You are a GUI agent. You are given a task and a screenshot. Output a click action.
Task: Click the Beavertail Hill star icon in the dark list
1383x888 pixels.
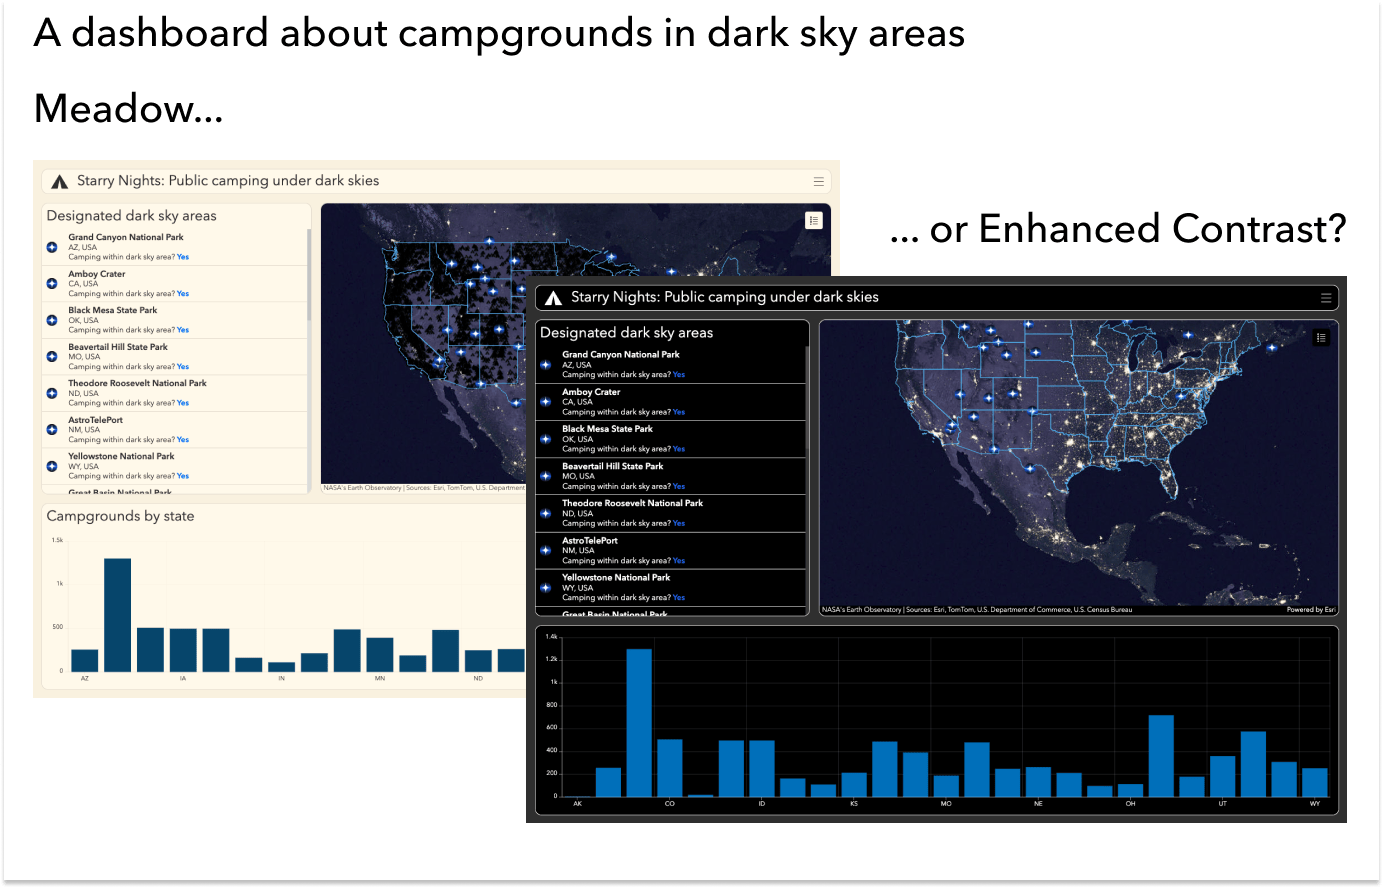coord(546,476)
